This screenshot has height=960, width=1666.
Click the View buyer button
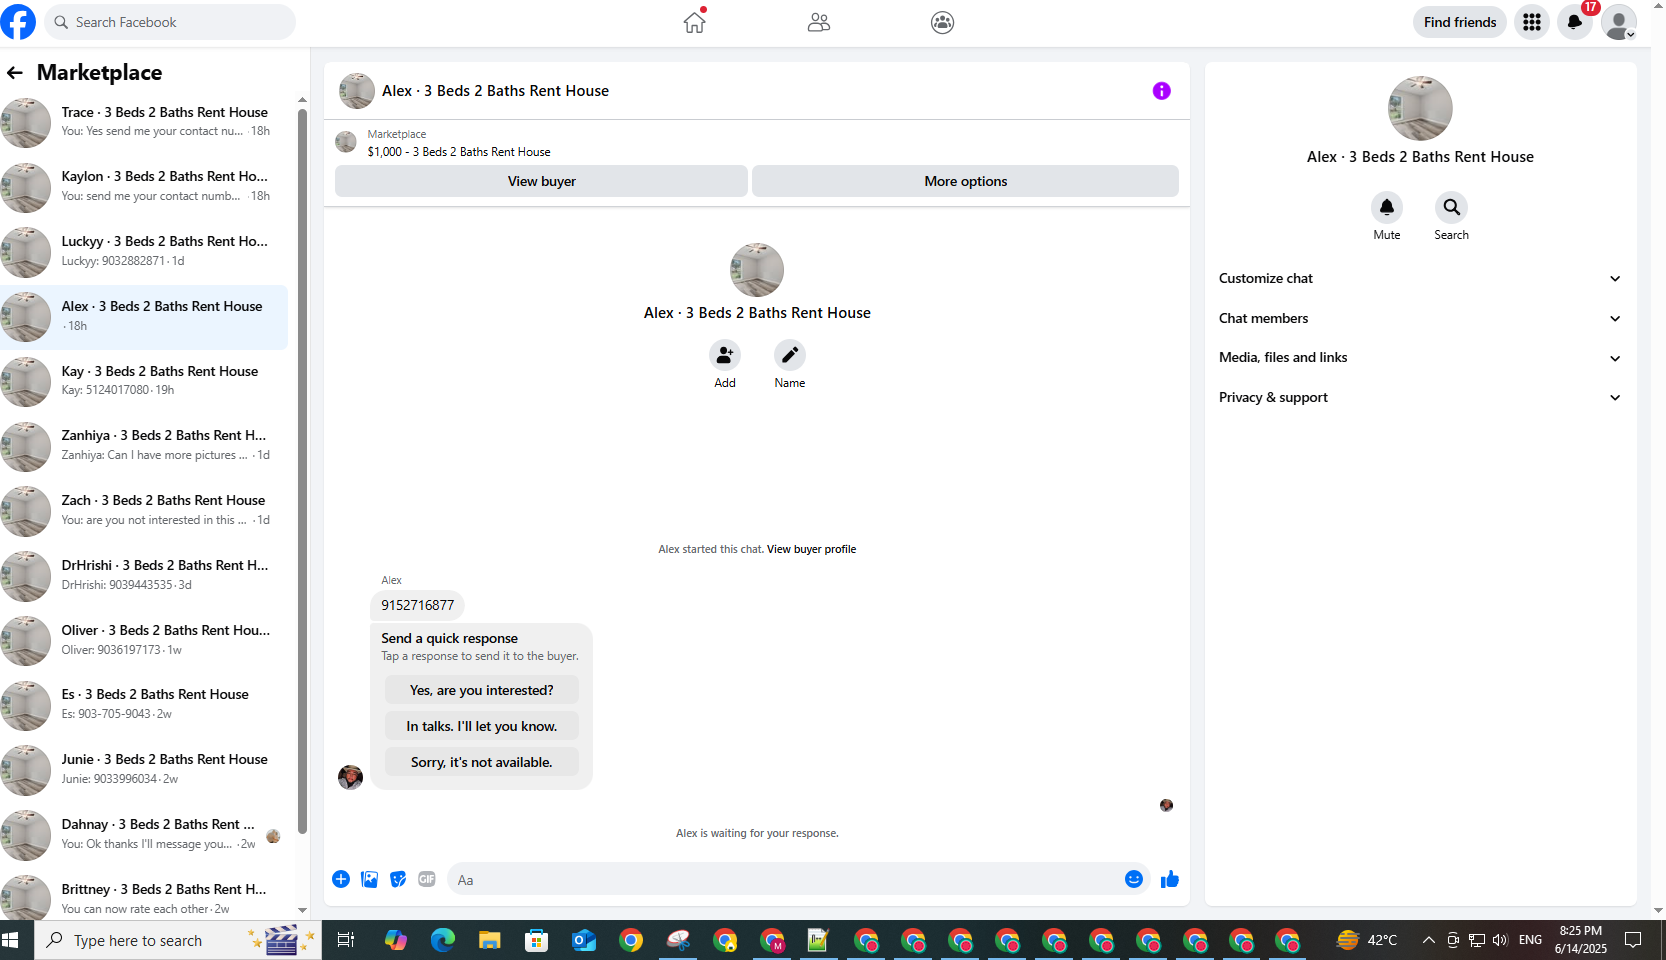[541, 181]
